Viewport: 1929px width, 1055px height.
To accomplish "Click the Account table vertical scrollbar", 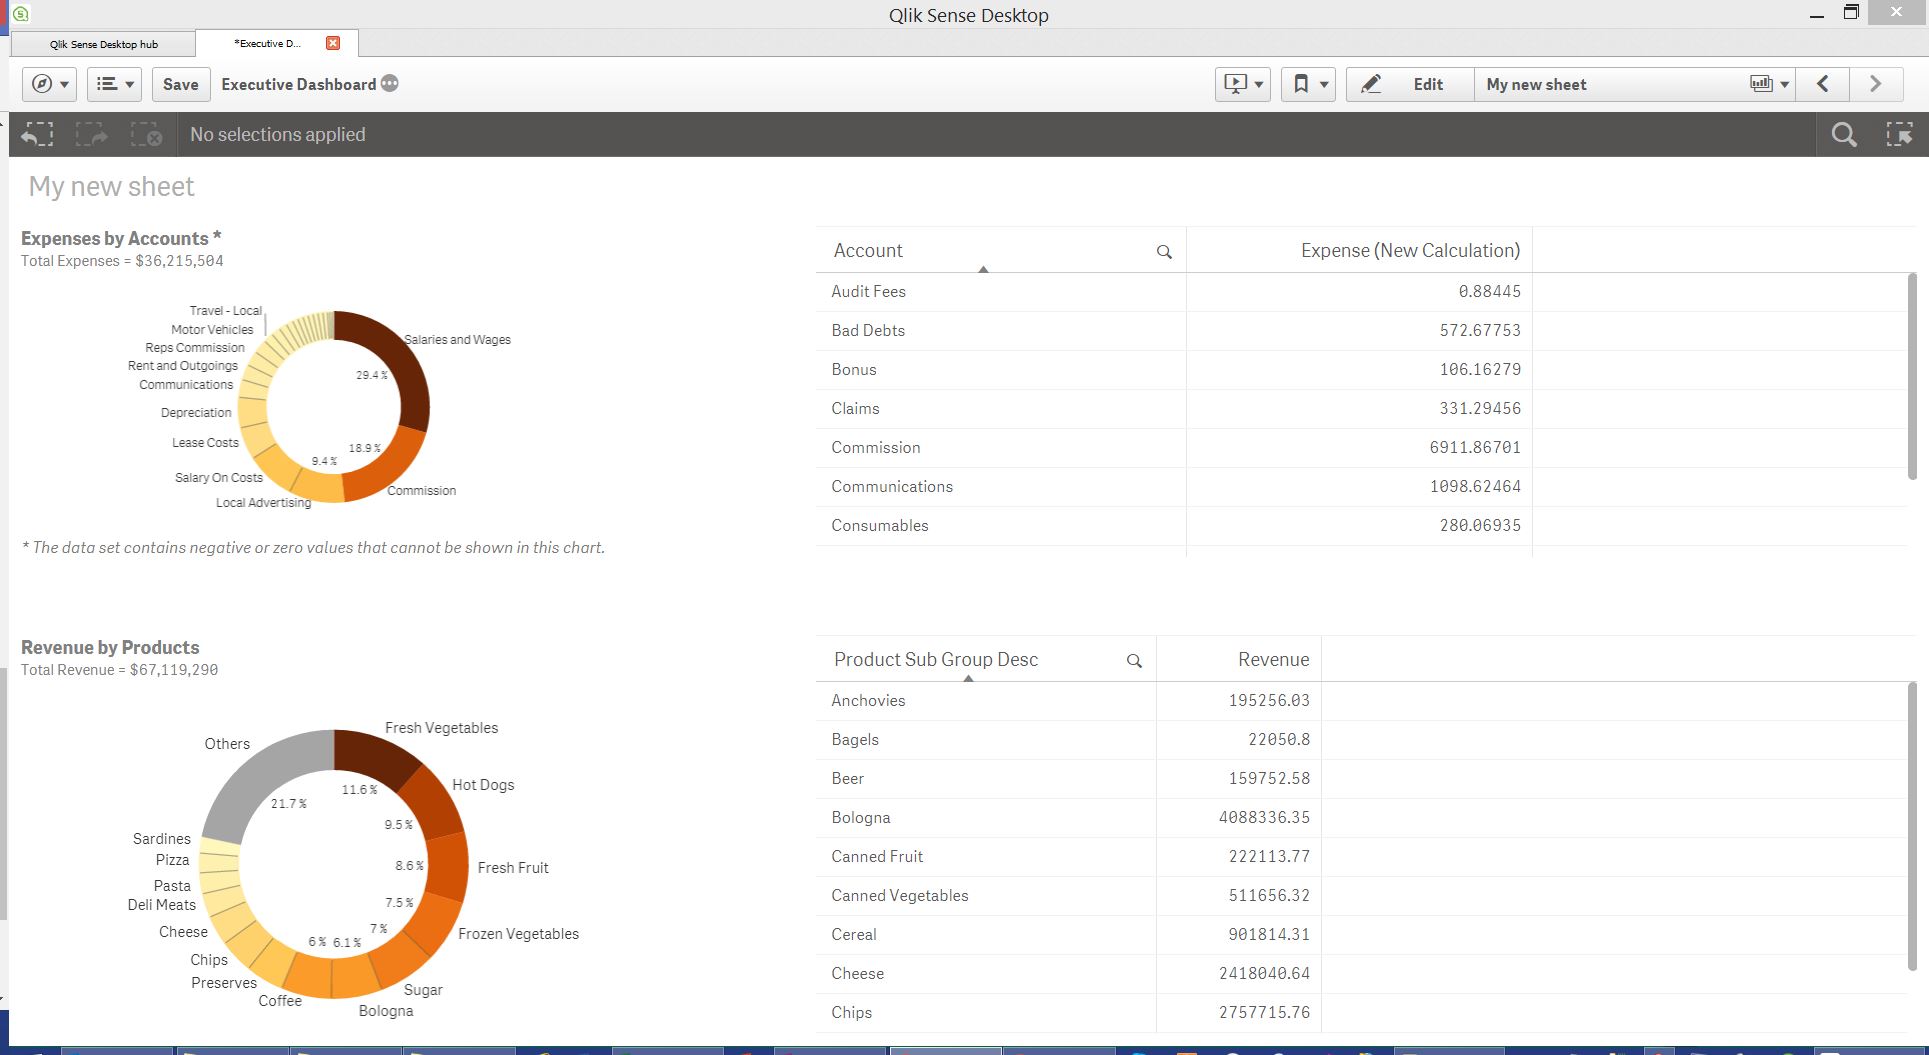I will (x=1912, y=377).
